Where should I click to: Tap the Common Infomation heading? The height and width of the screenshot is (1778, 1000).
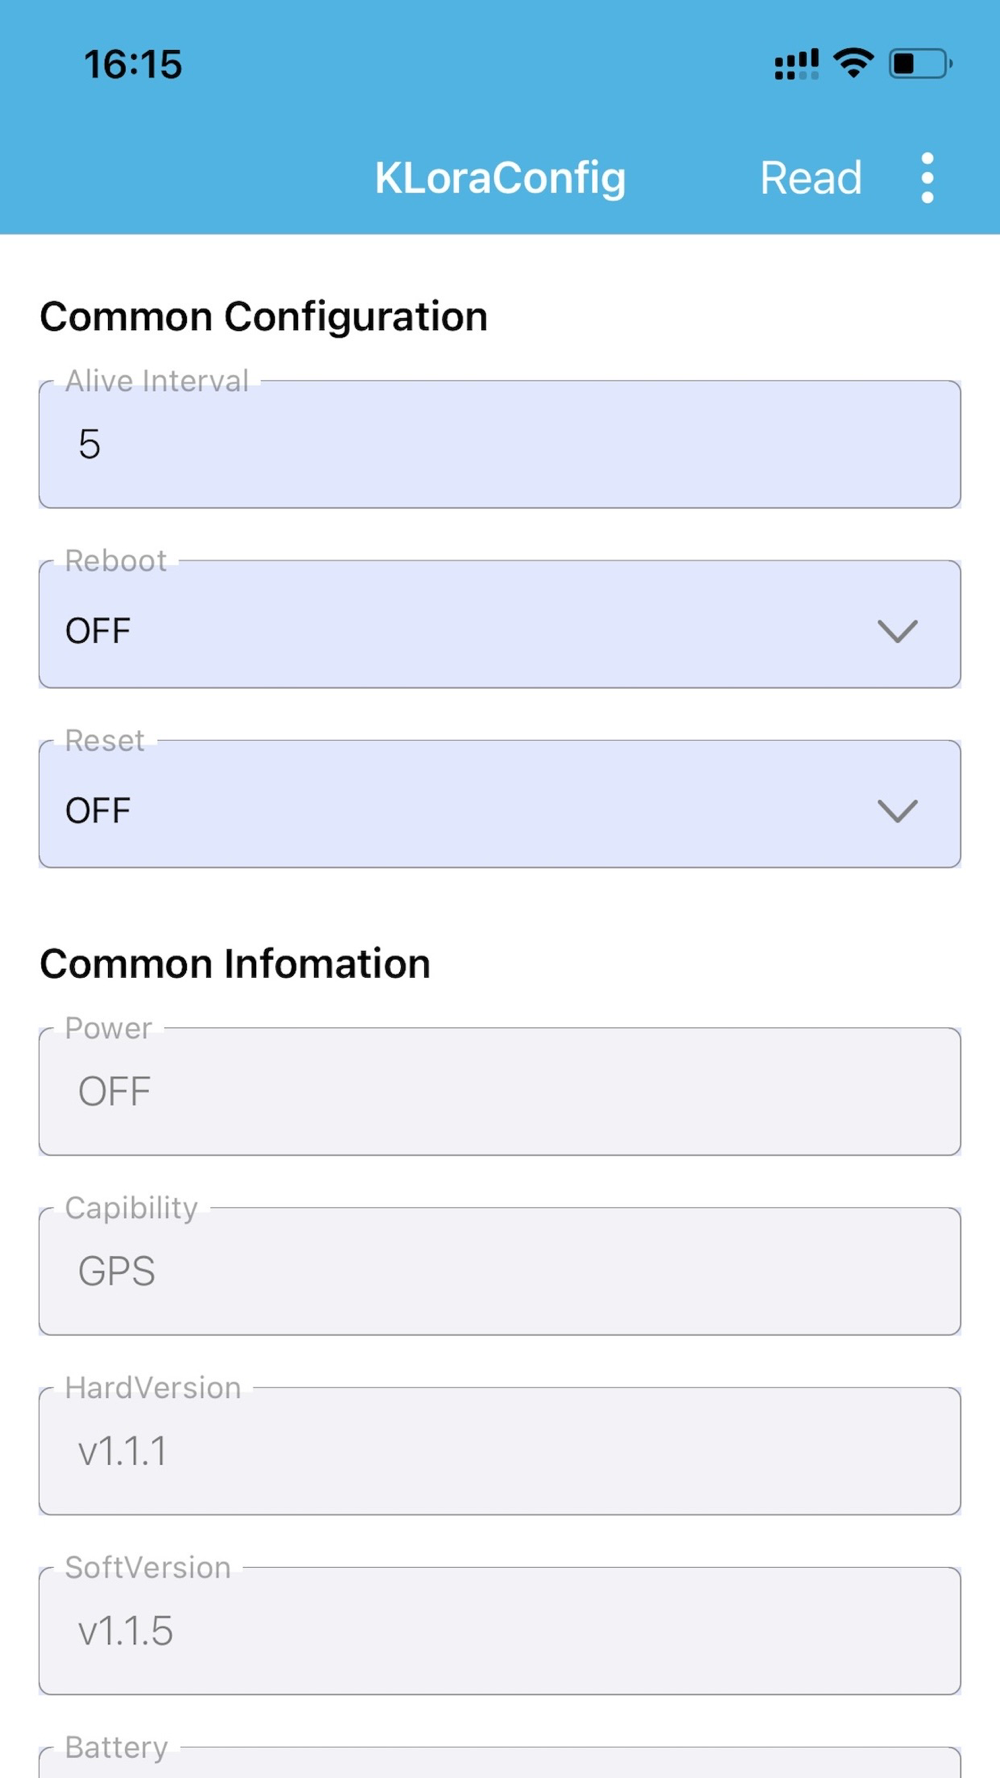pyautogui.click(x=235, y=964)
